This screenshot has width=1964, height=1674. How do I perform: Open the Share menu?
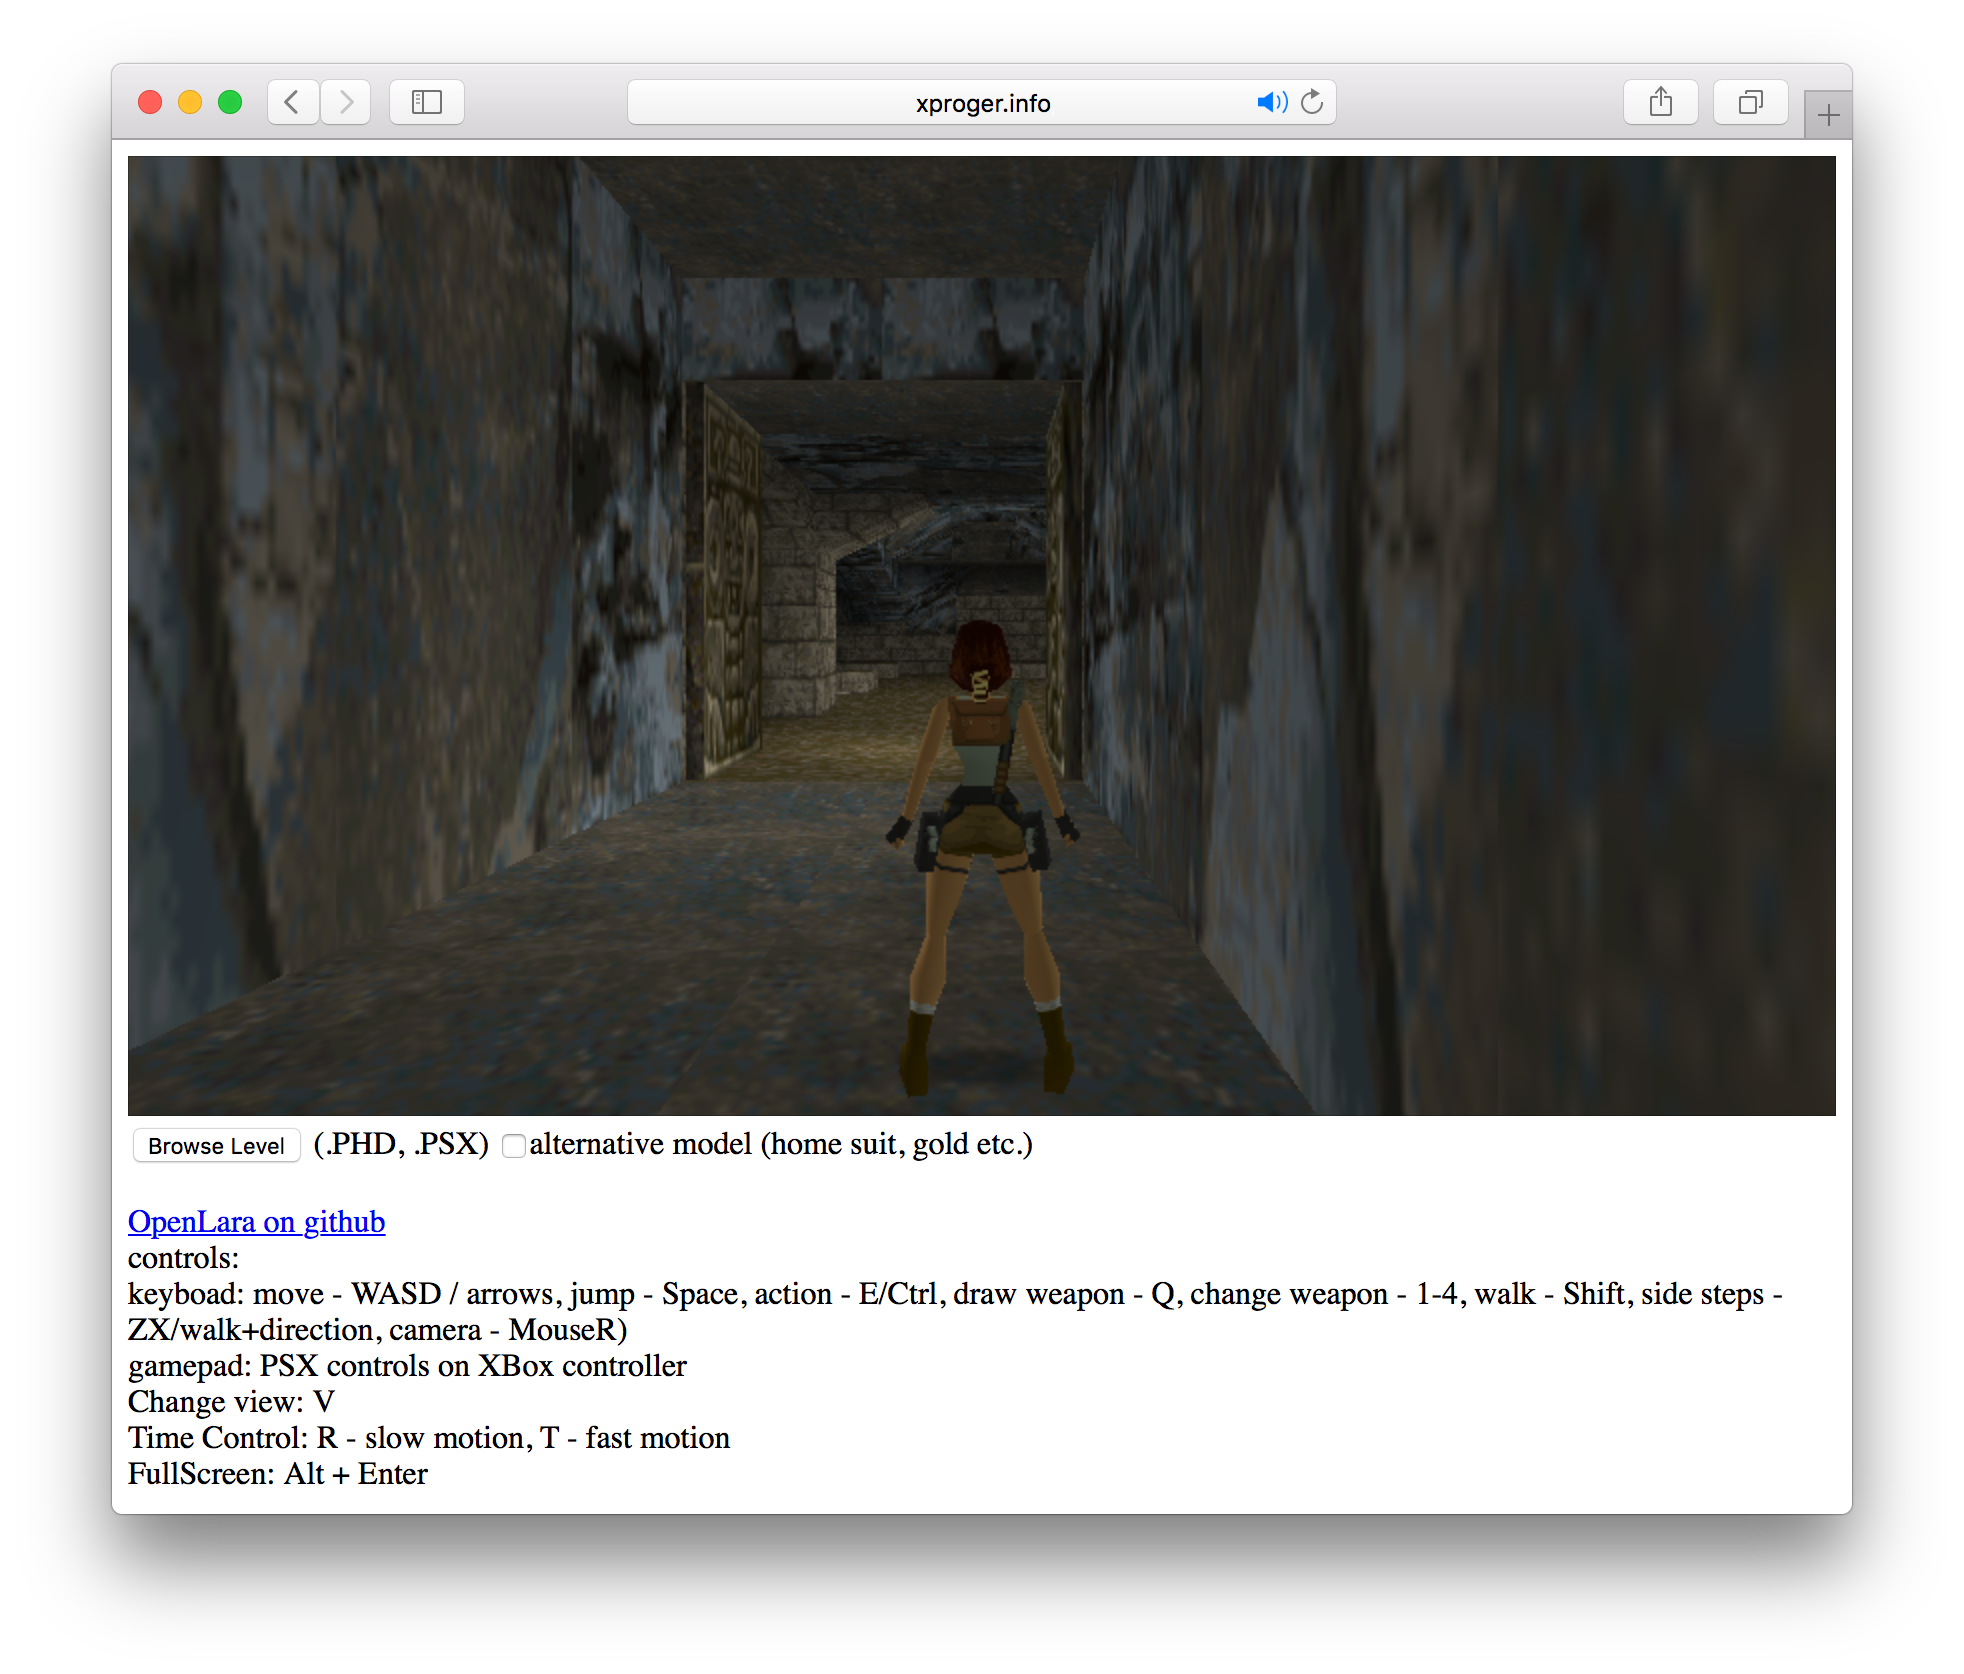(x=1660, y=102)
